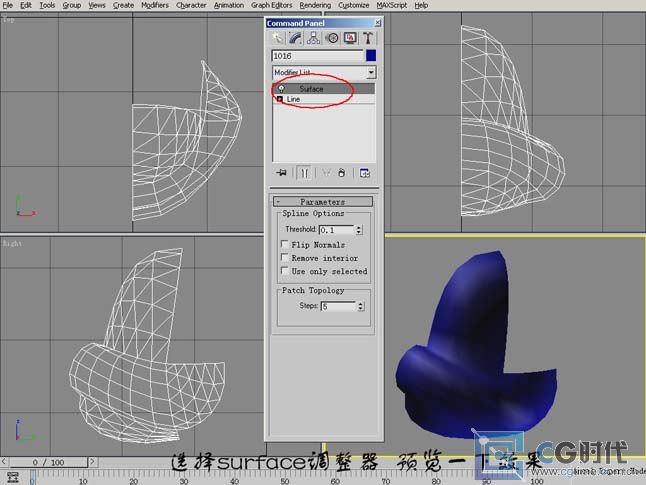The image size is (646, 485).
Task: Open the Create menu
Action: click(x=123, y=5)
